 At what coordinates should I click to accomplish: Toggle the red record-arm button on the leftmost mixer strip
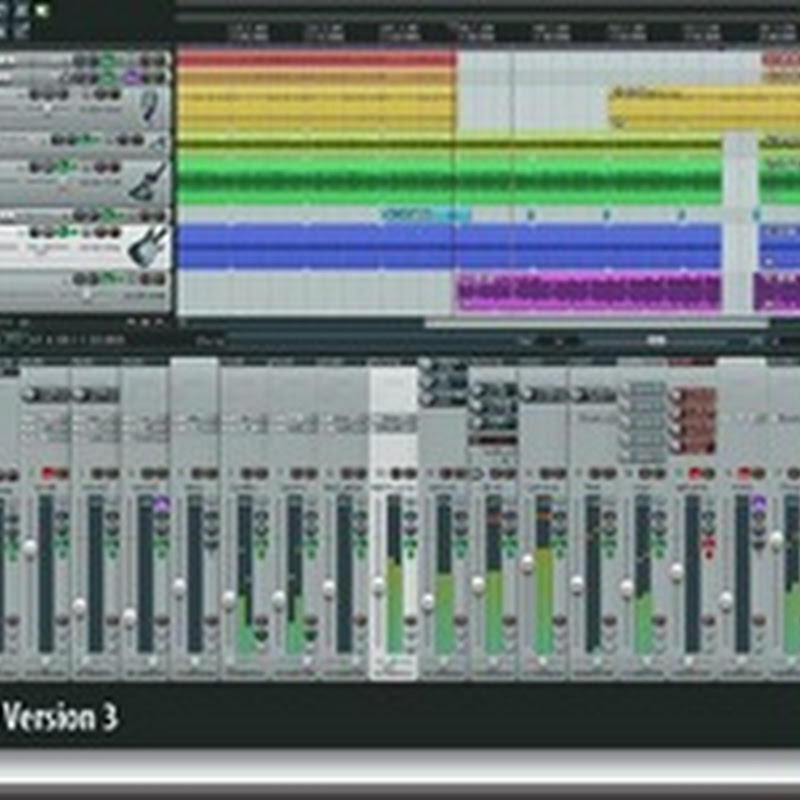tap(48, 473)
